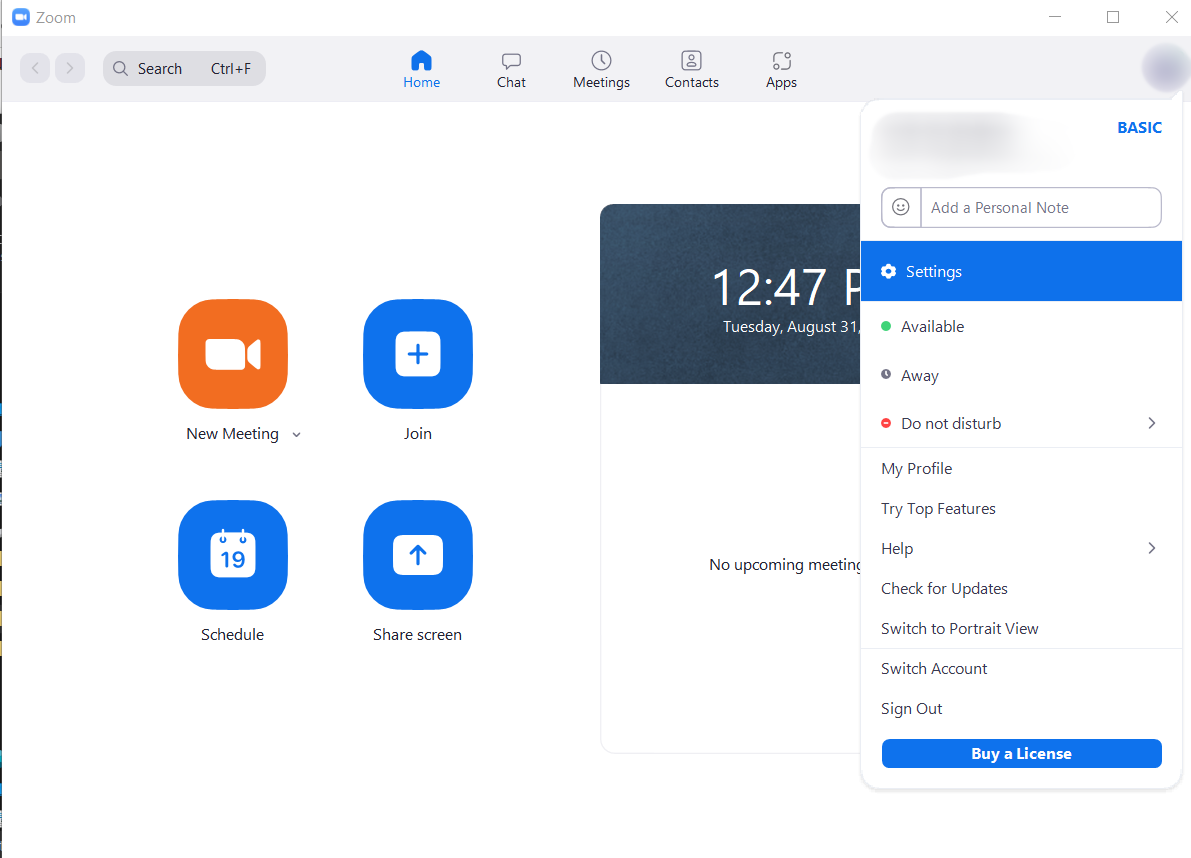Click the Meetings clock icon
The width and height of the screenshot is (1191, 858).
[600, 61]
